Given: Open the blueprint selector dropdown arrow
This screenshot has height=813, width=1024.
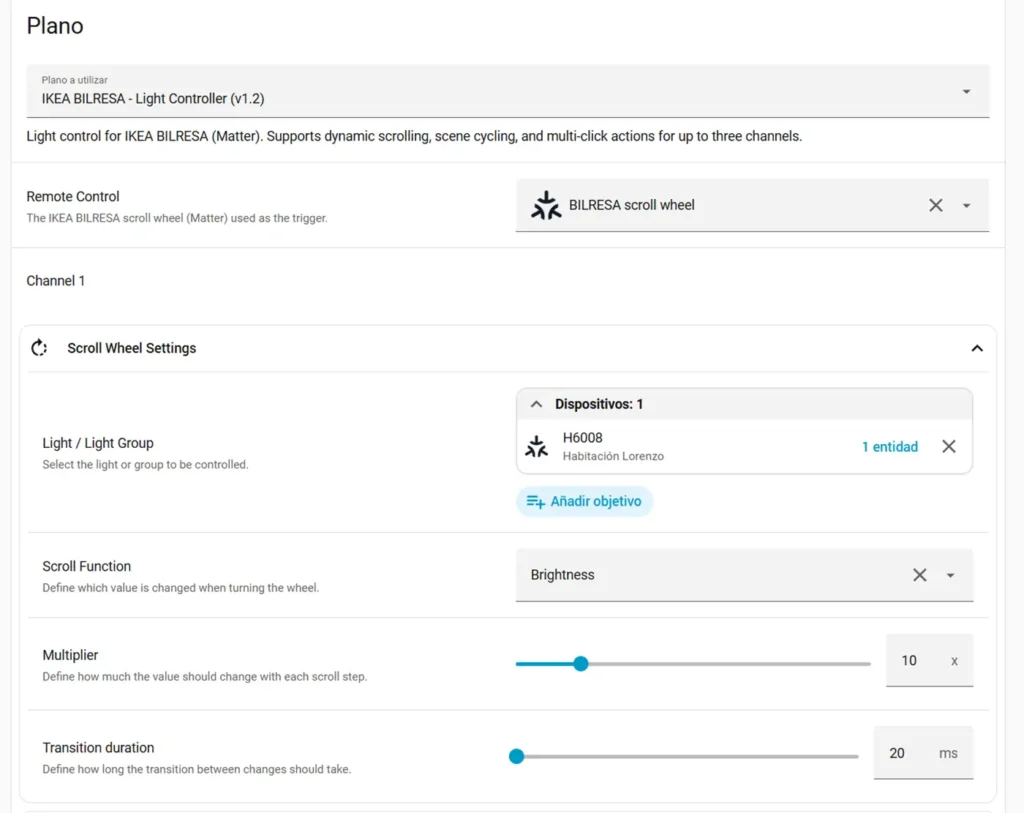Looking at the screenshot, I should tap(966, 91).
